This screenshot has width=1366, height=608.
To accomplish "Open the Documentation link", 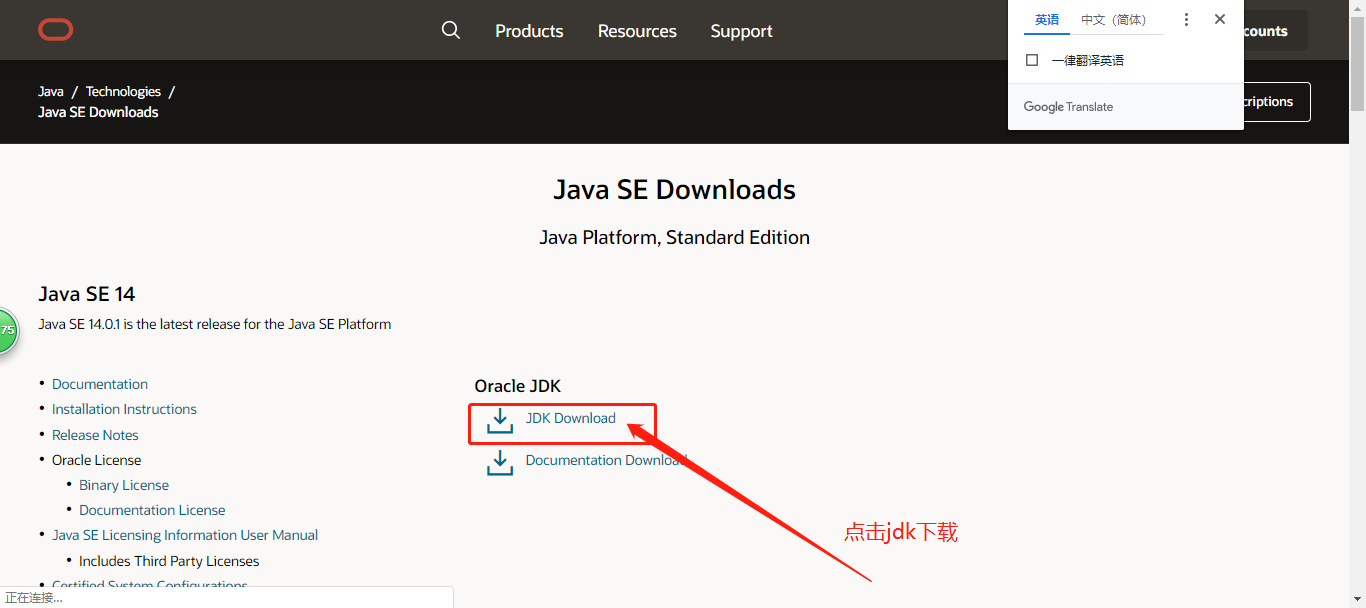I will tap(100, 384).
